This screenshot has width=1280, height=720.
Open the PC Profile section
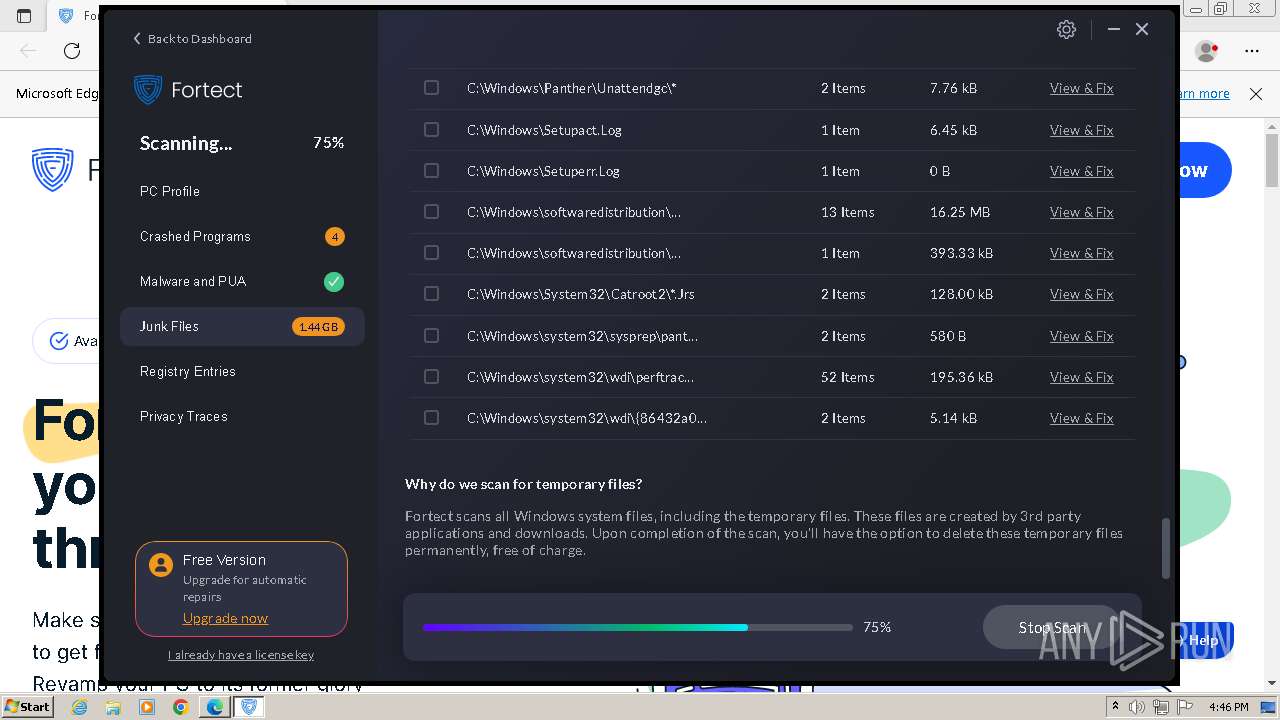point(242,192)
